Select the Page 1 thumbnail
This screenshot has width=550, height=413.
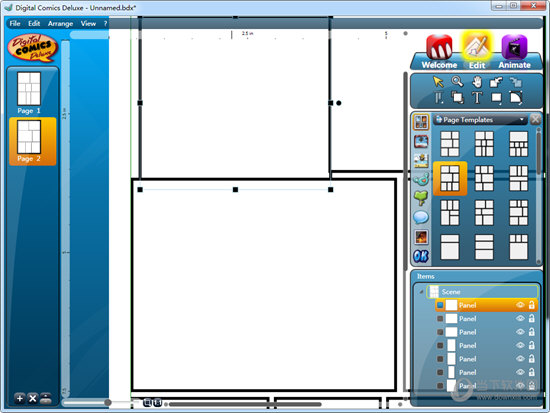(29, 93)
